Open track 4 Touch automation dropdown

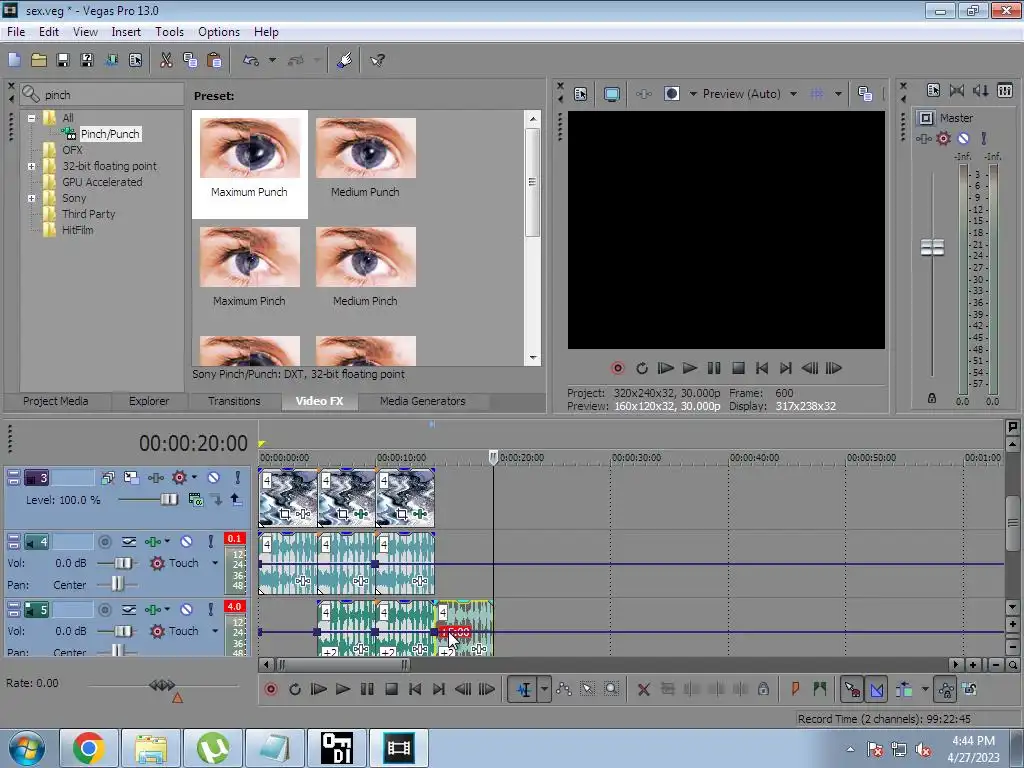point(215,563)
